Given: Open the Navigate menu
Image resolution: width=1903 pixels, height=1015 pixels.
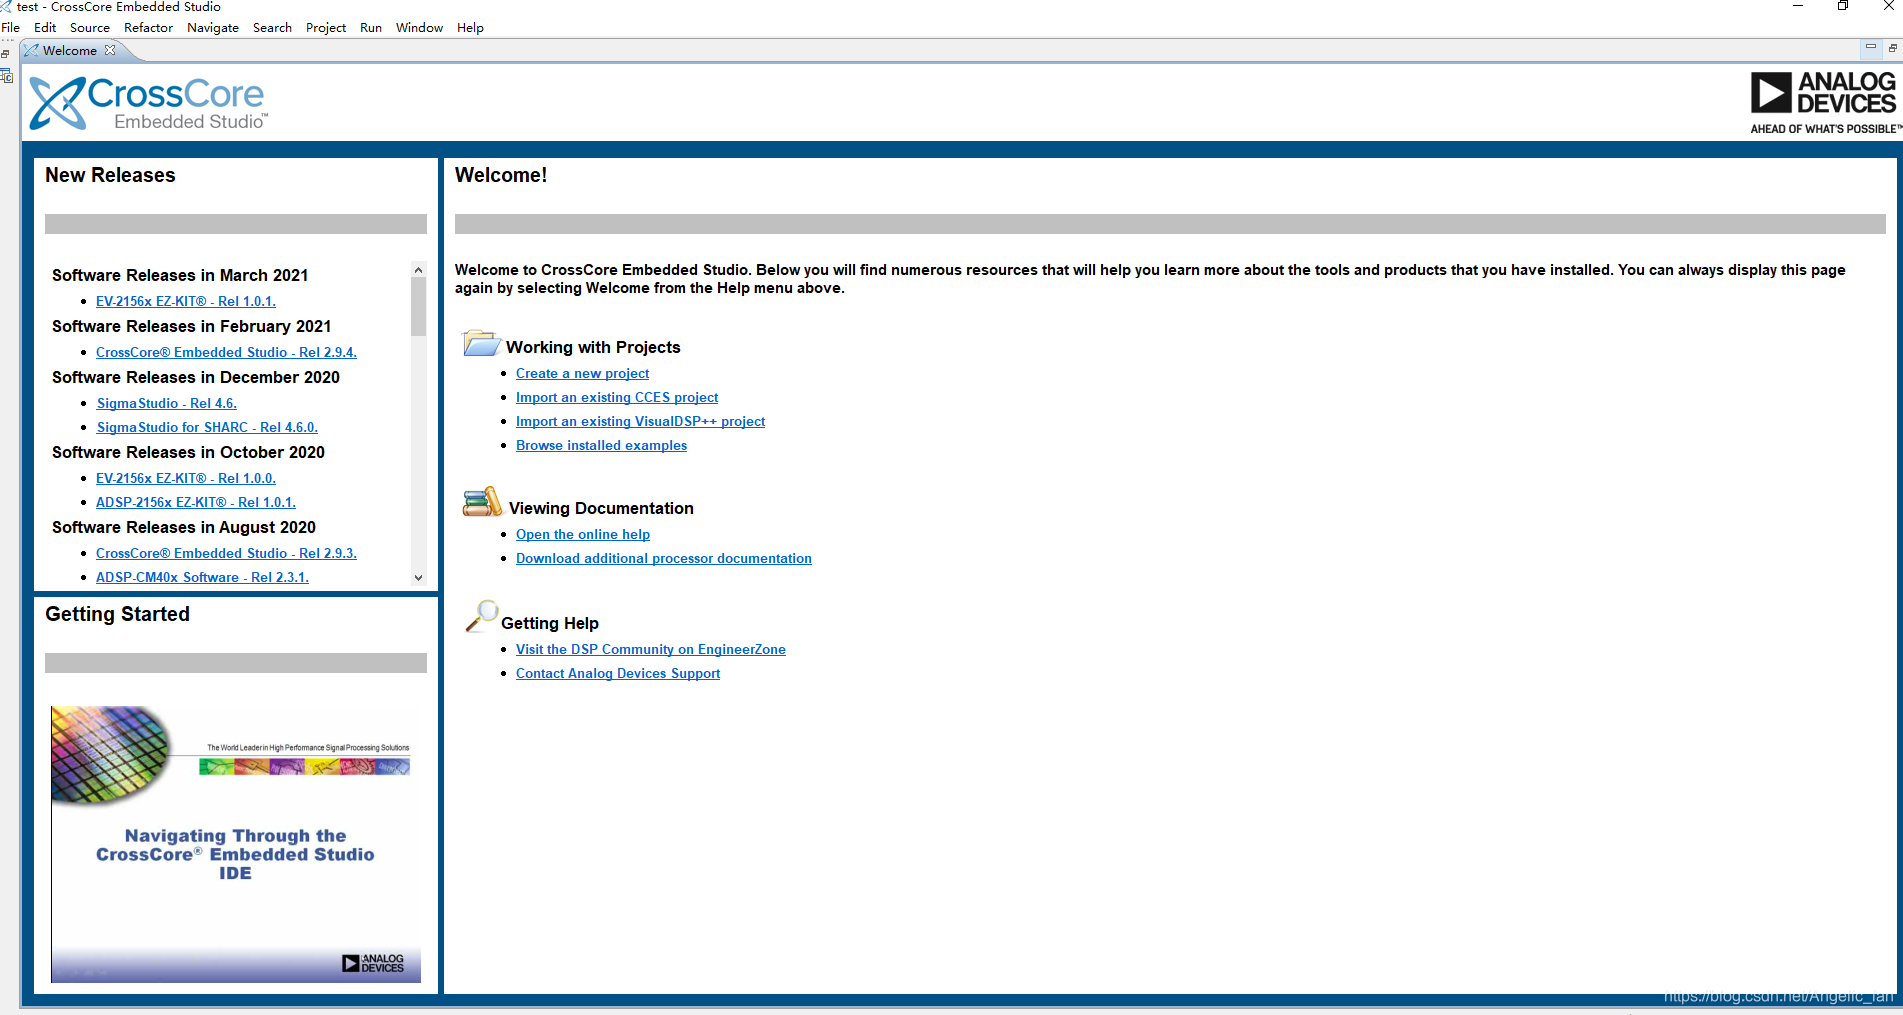Looking at the screenshot, I should coord(213,28).
